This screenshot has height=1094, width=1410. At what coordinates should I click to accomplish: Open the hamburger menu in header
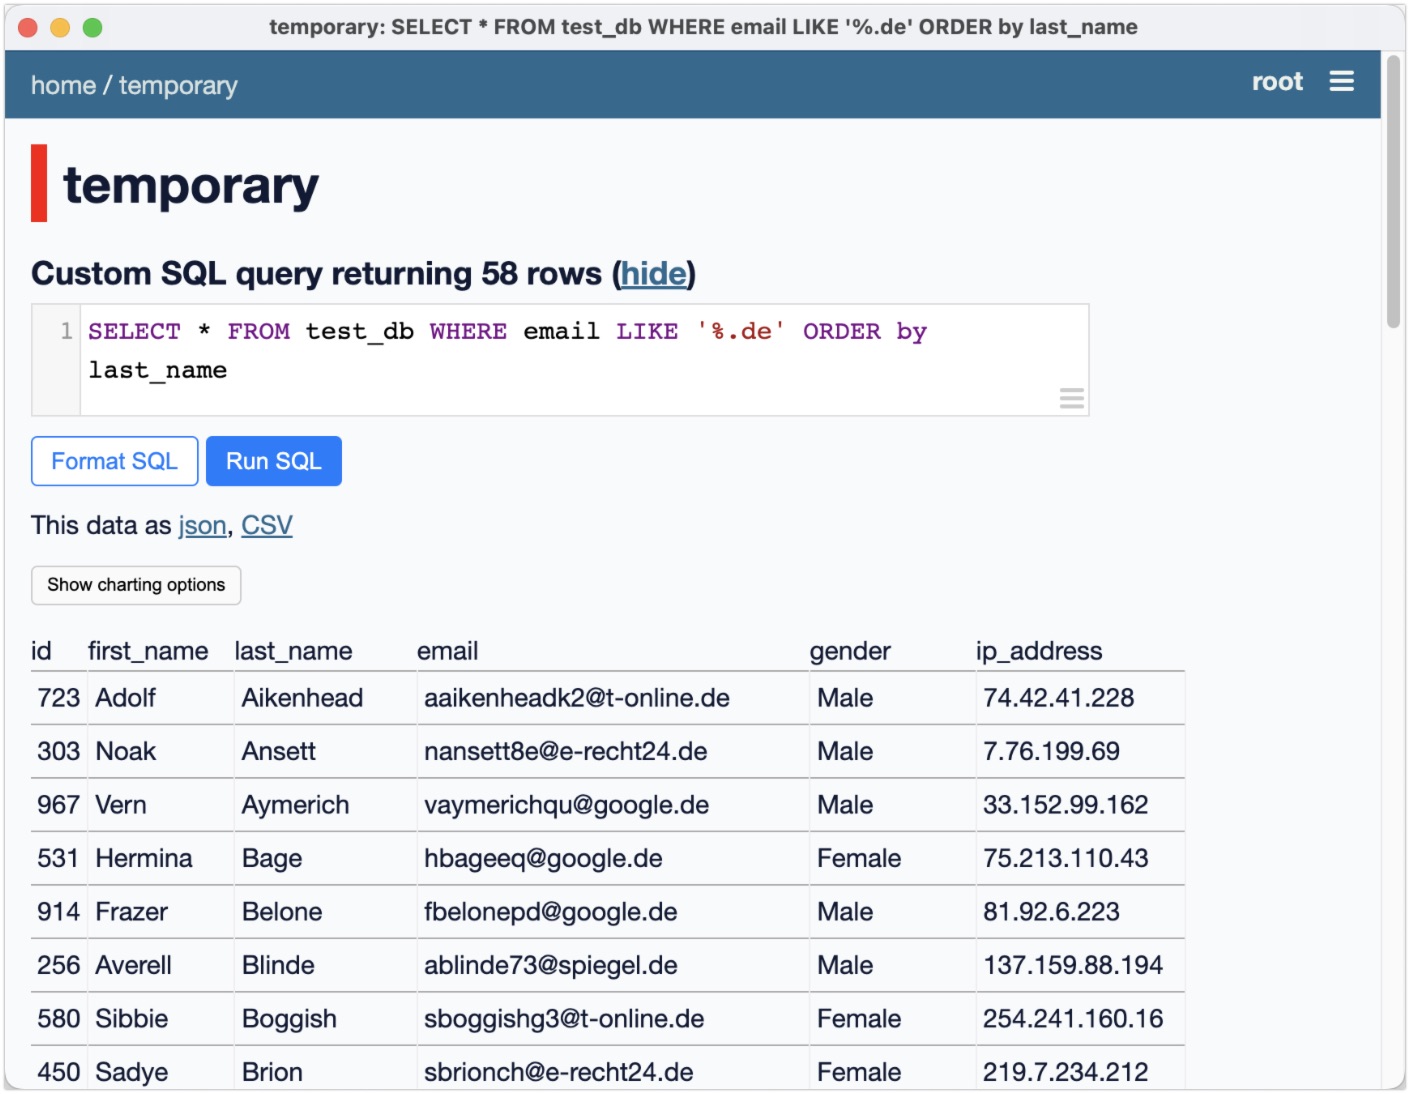(1341, 82)
